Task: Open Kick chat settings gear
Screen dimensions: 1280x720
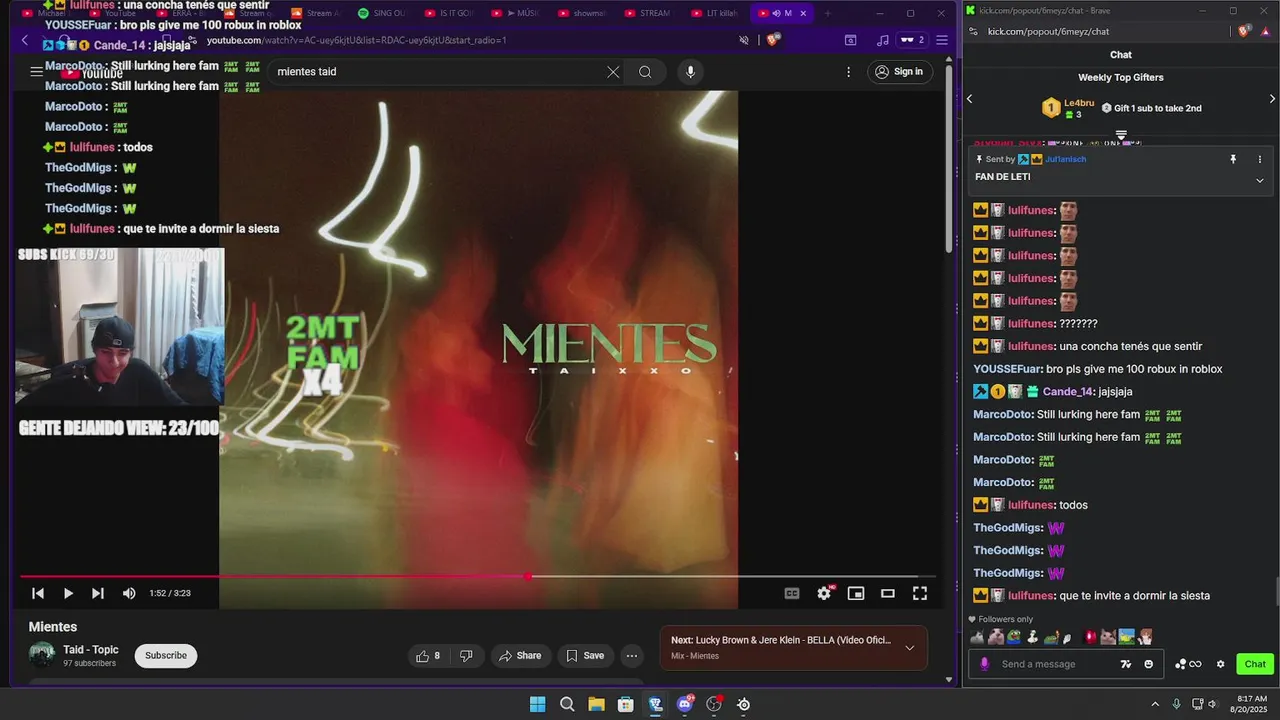Action: point(1220,664)
